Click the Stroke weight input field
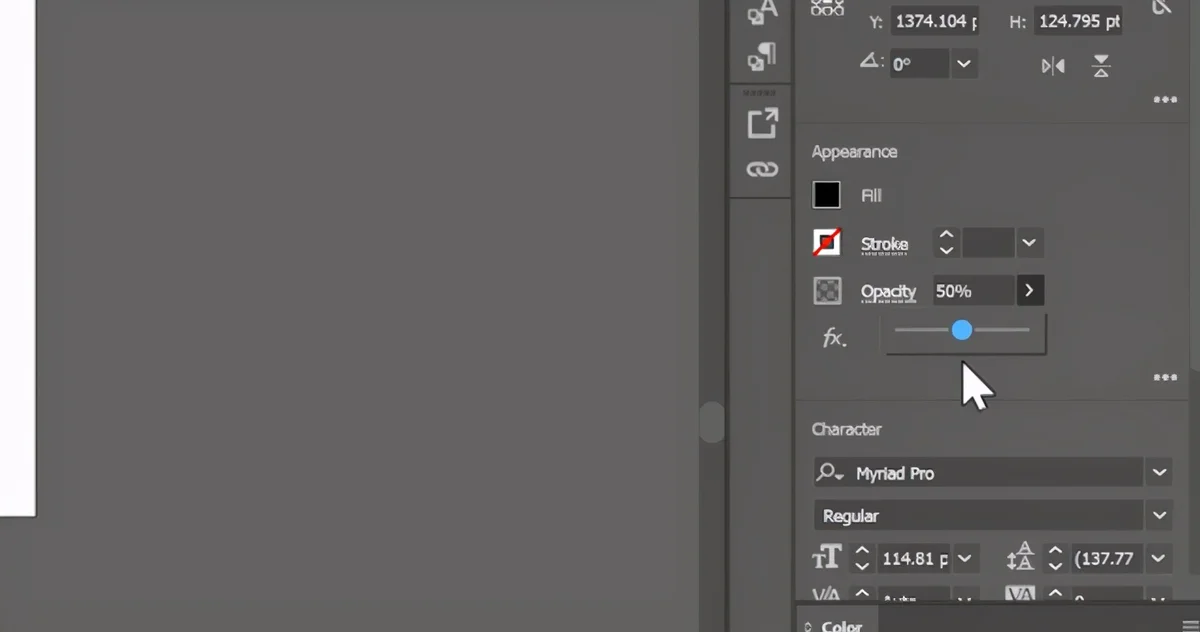Image resolution: width=1200 pixels, height=632 pixels. tap(988, 243)
